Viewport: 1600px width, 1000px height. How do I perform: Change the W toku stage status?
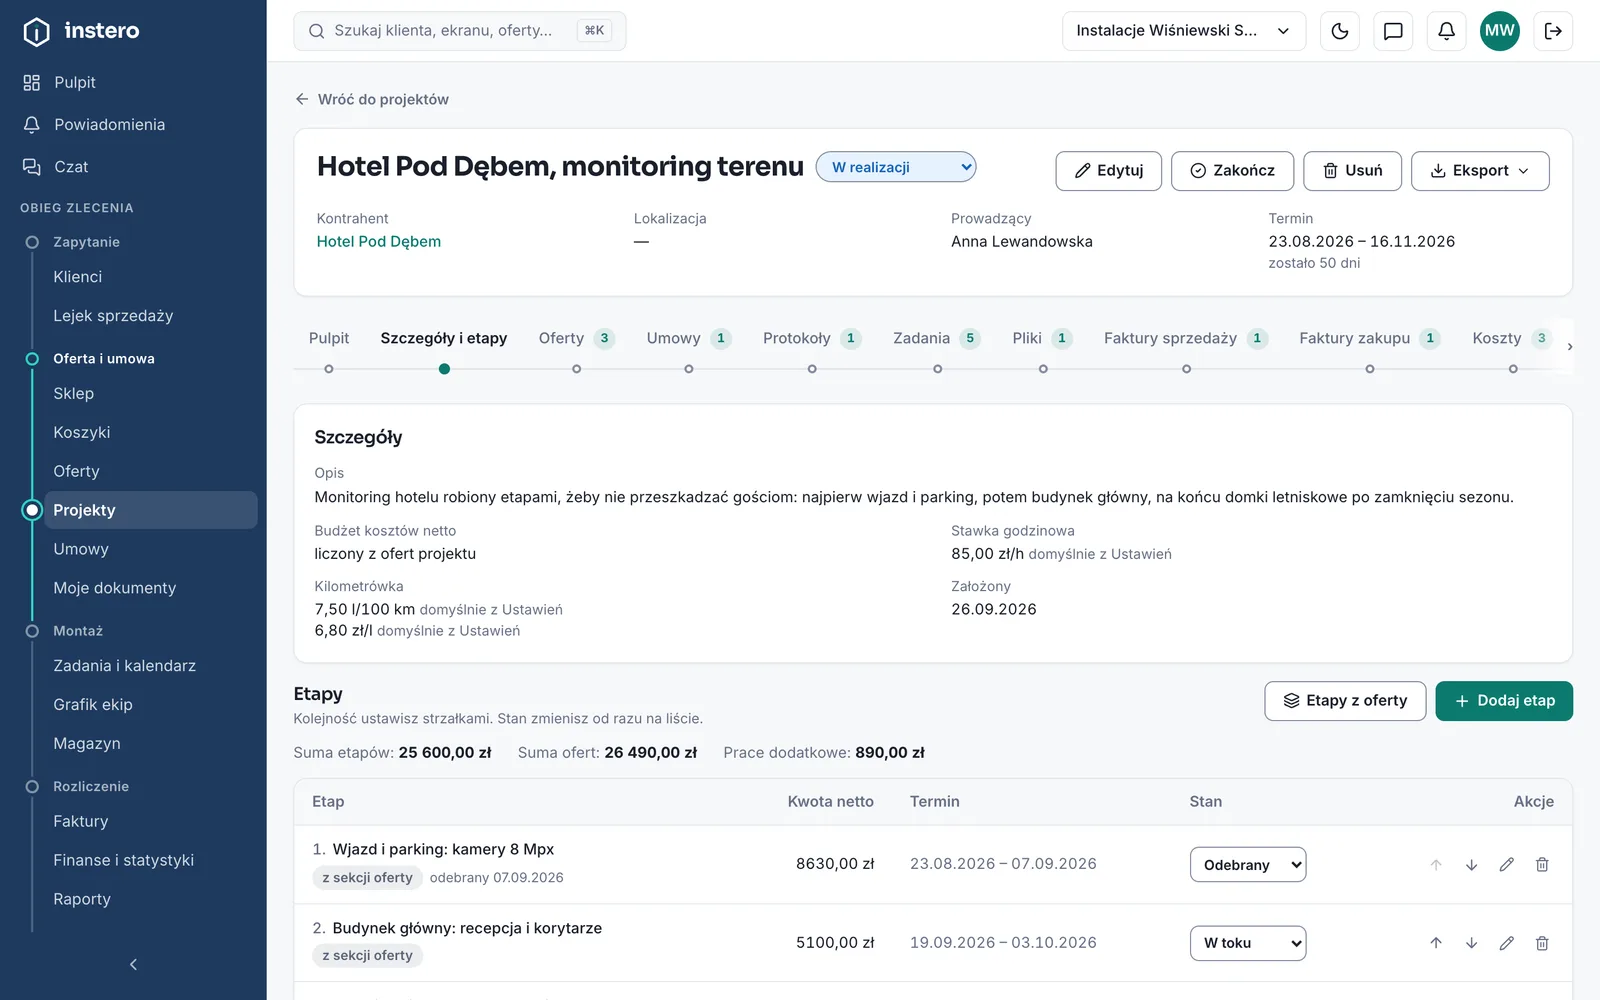(x=1248, y=943)
